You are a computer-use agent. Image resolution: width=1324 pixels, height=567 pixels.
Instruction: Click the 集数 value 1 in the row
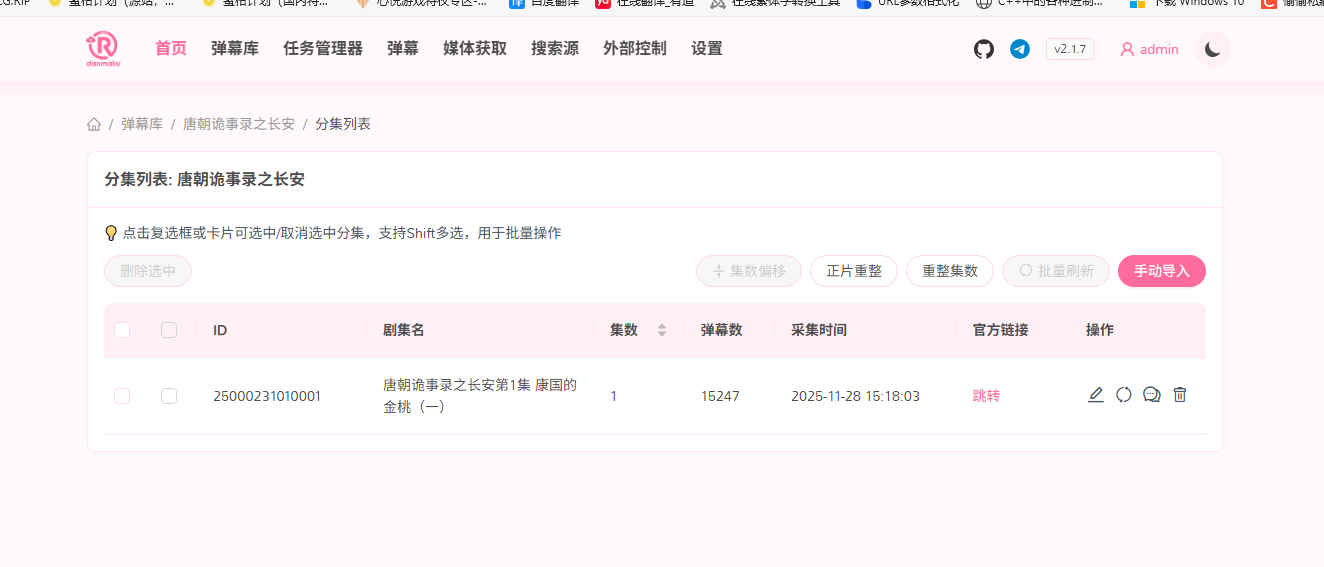pos(614,396)
